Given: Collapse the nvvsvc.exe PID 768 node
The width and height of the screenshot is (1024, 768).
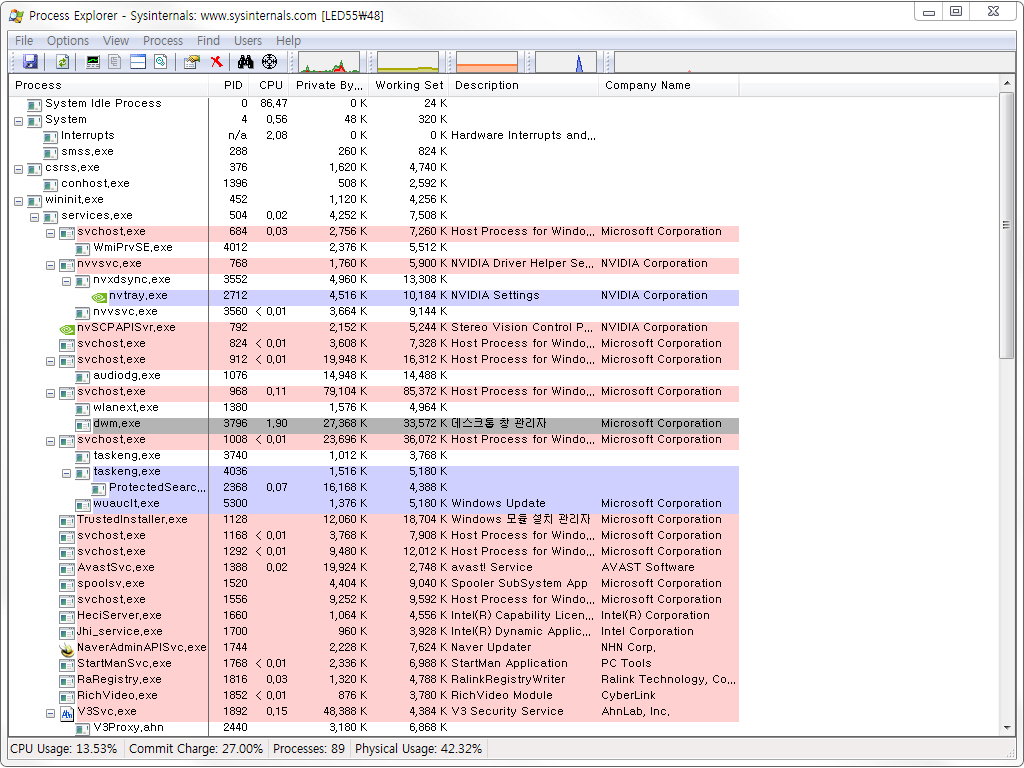Looking at the screenshot, I should point(50,265).
